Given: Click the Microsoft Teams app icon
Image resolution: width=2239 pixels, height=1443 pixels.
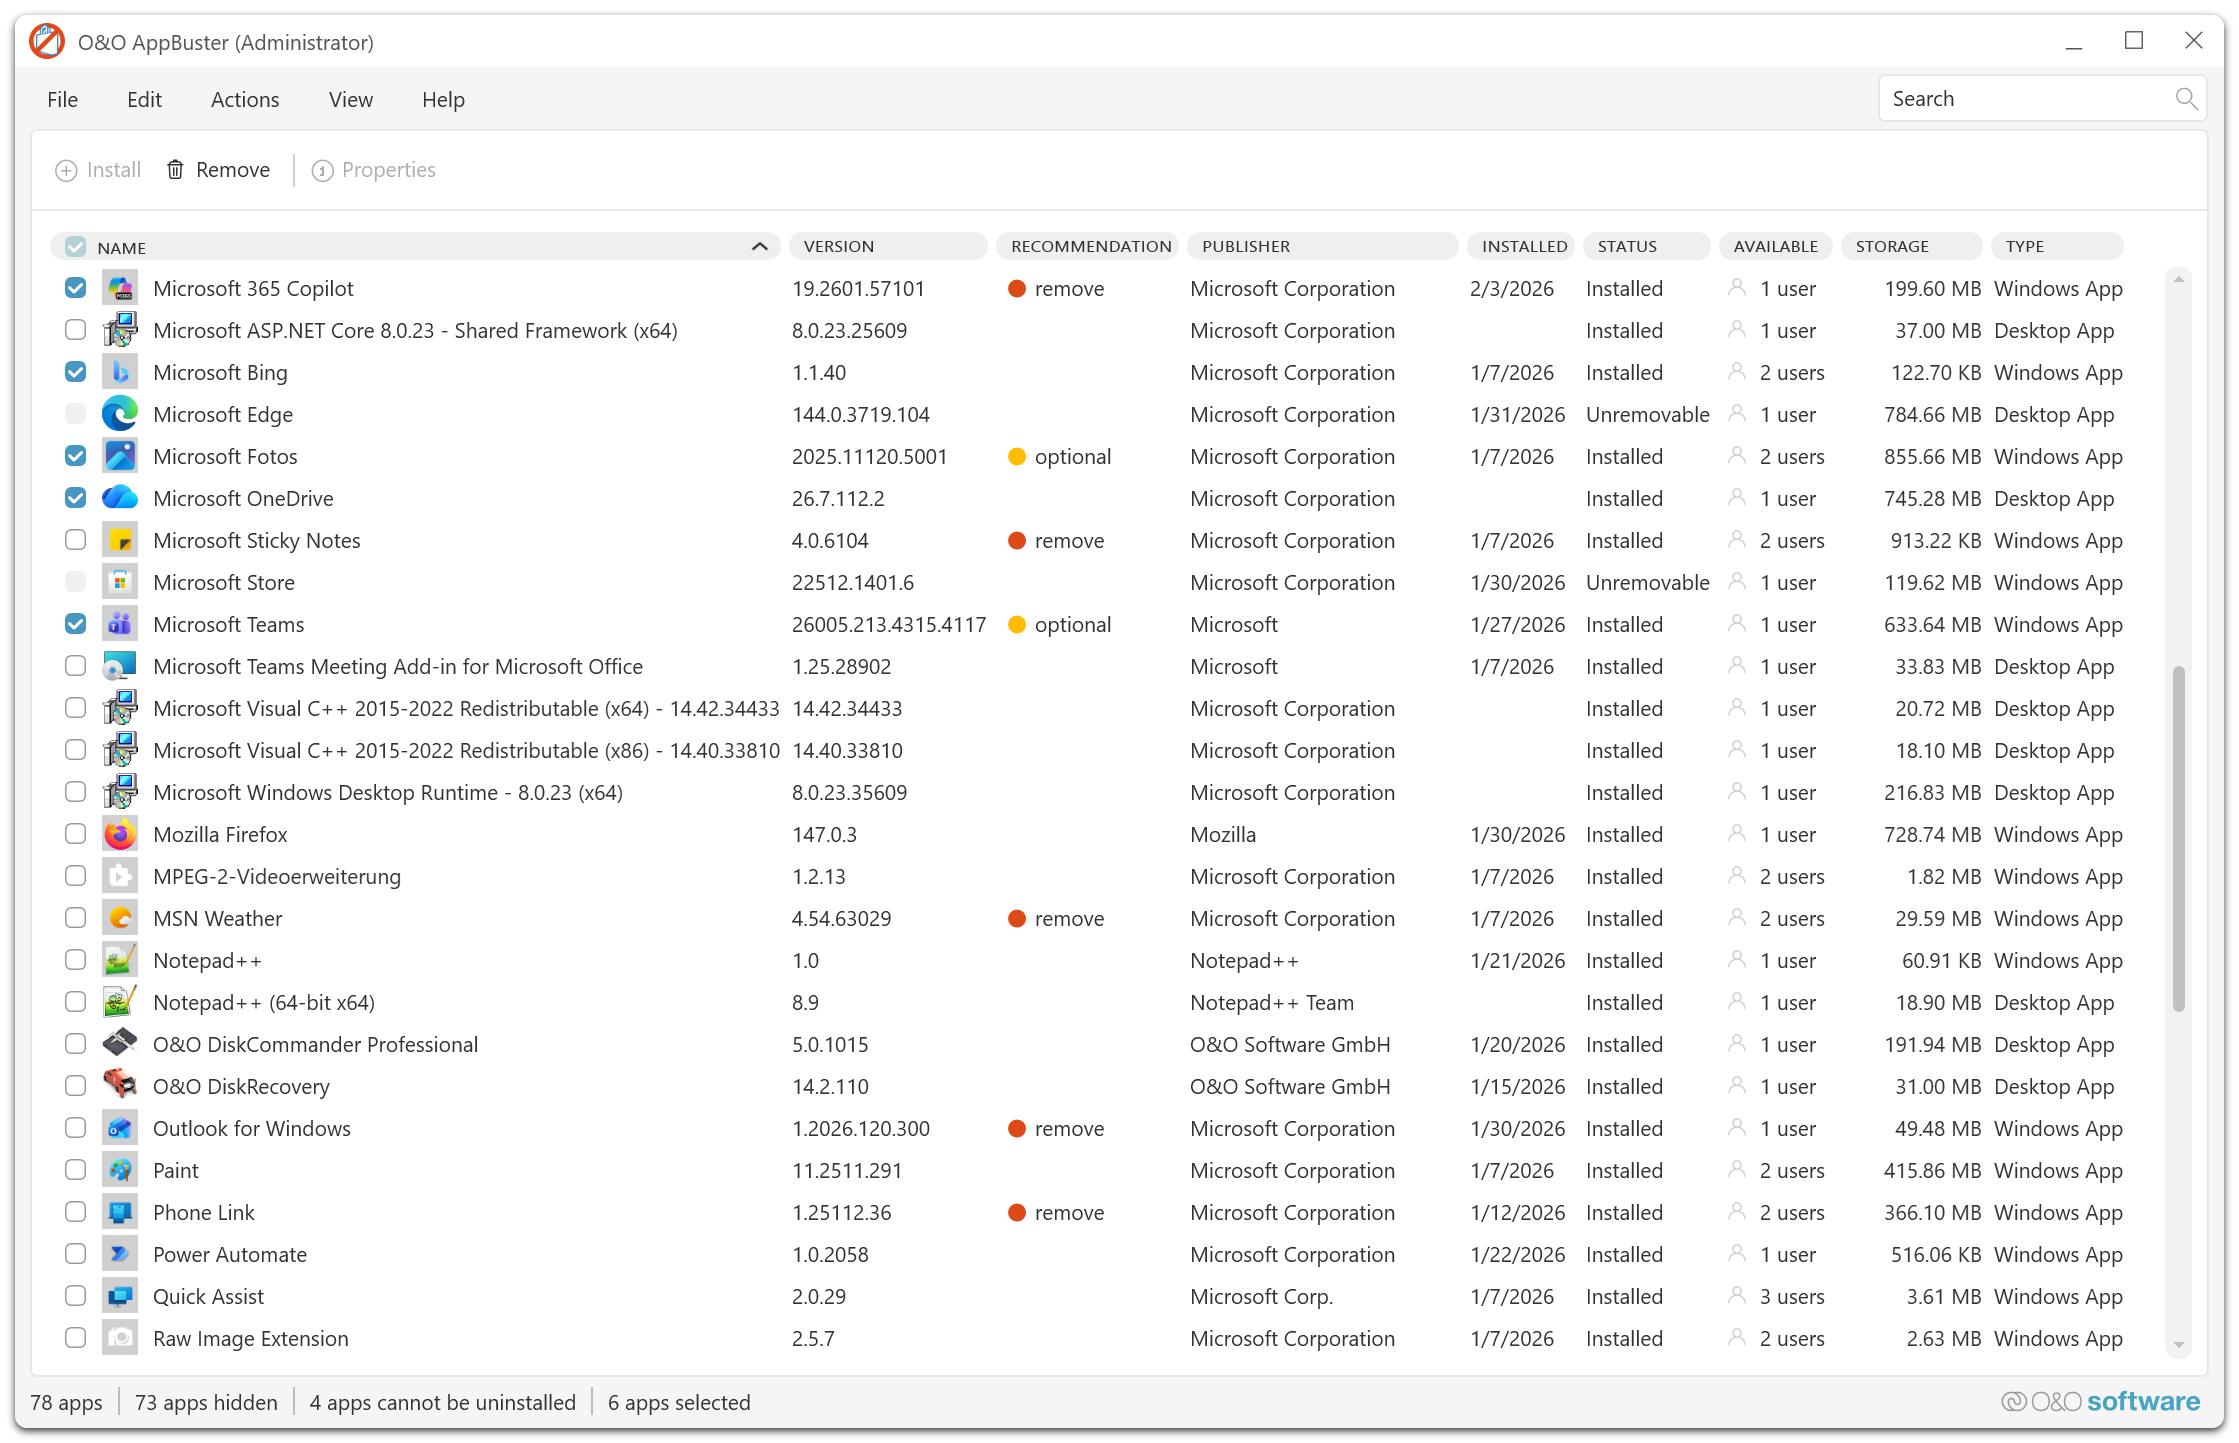Looking at the screenshot, I should point(120,624).
